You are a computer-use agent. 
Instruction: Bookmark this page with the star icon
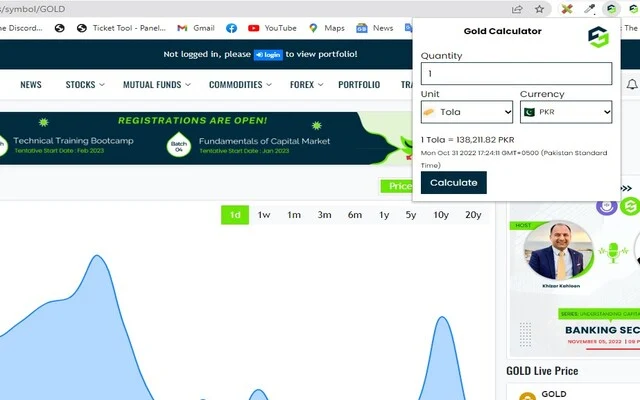coord(539,9)
